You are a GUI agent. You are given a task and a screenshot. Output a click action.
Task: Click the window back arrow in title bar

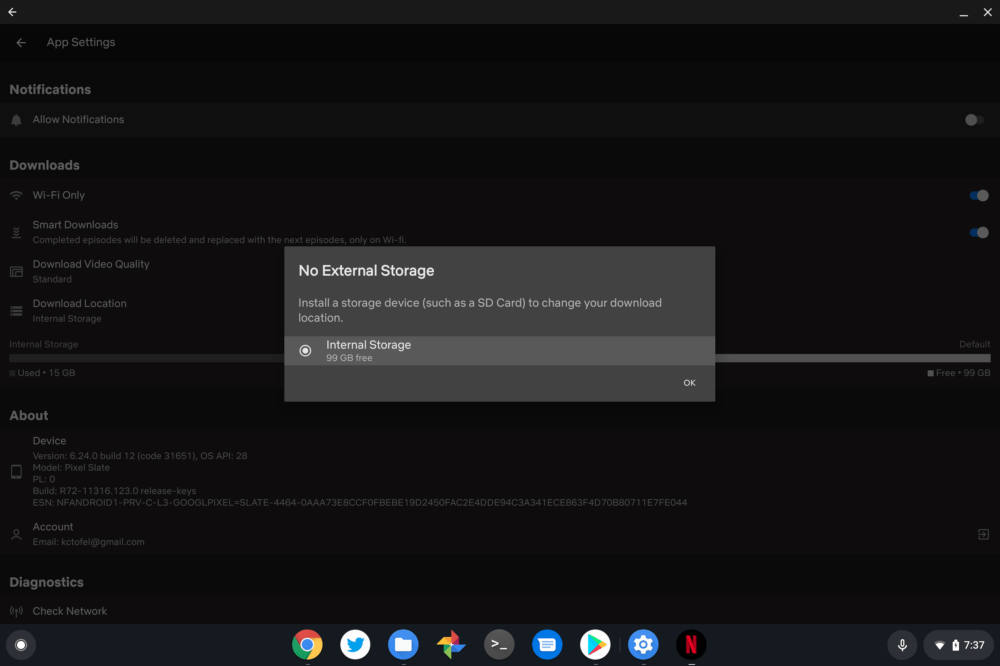[x=12, y=11]
